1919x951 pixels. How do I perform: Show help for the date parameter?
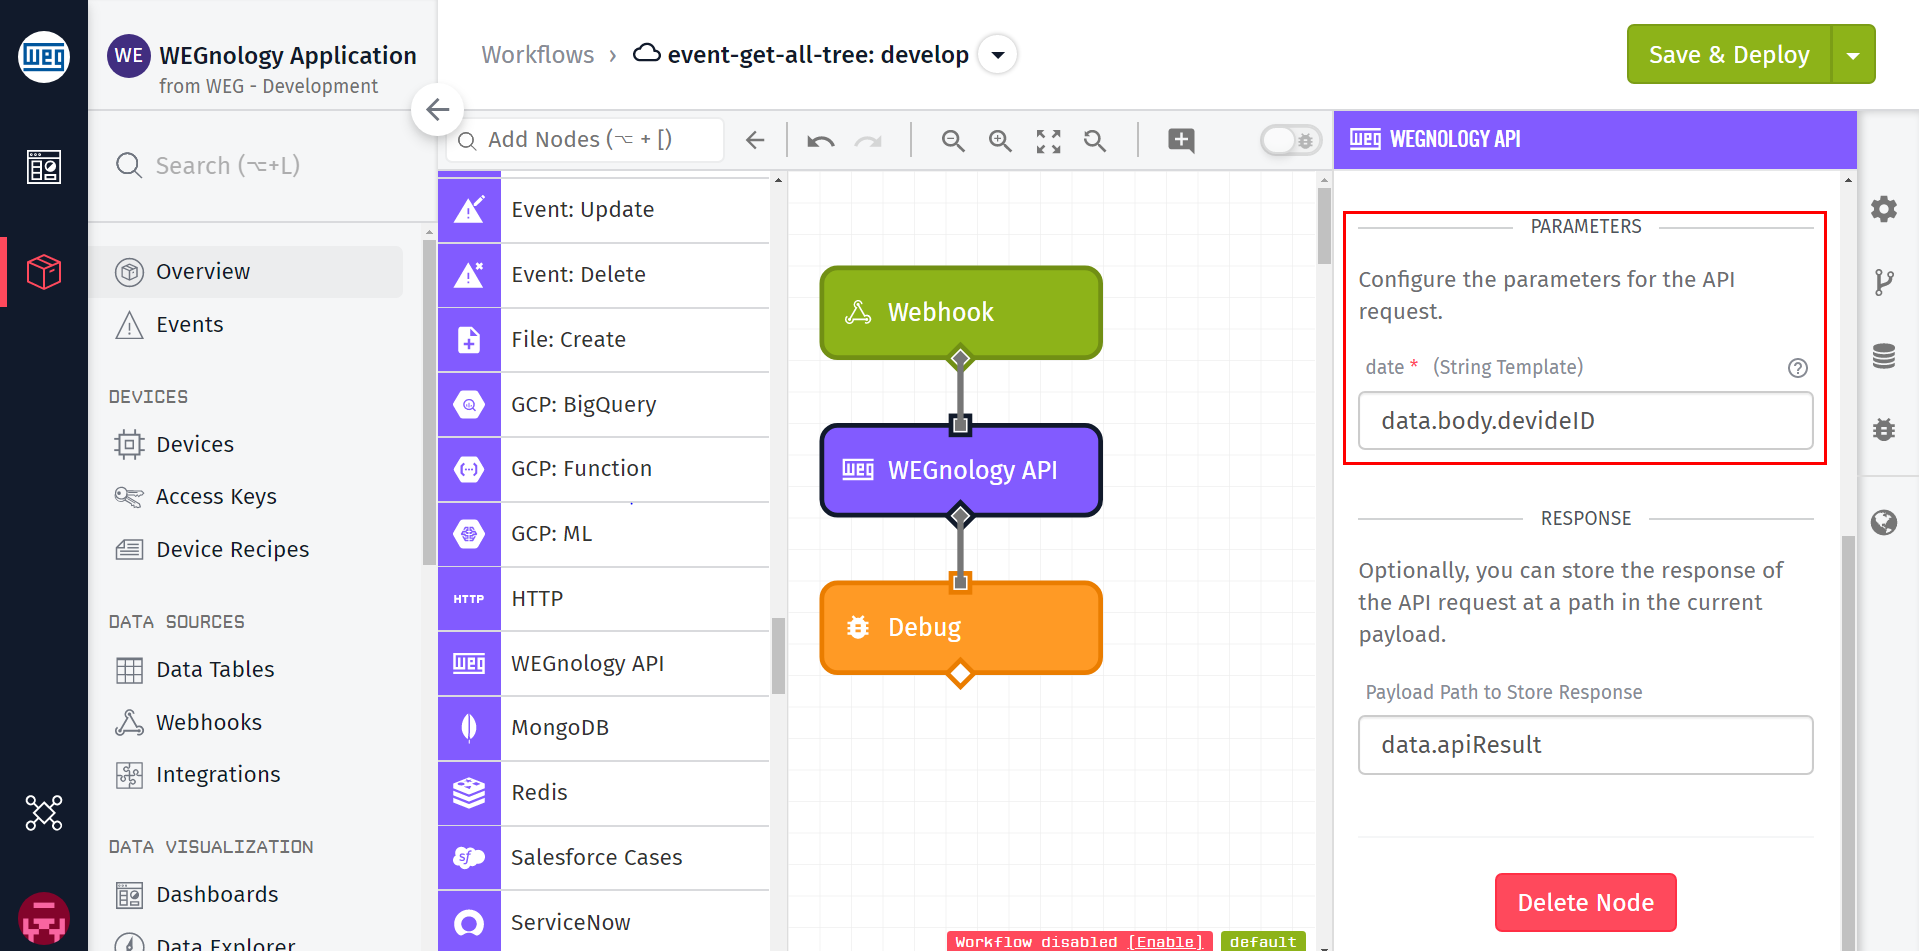(1798, 368)
